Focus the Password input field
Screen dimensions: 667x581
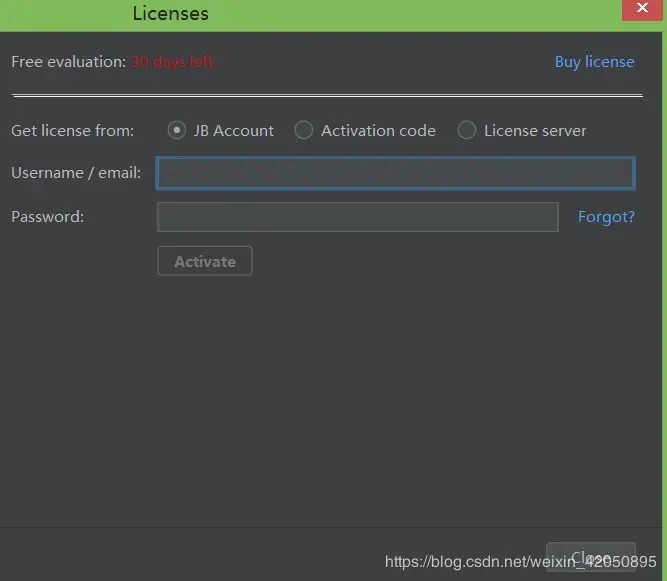pyautogui.click(x=357, y=217)
